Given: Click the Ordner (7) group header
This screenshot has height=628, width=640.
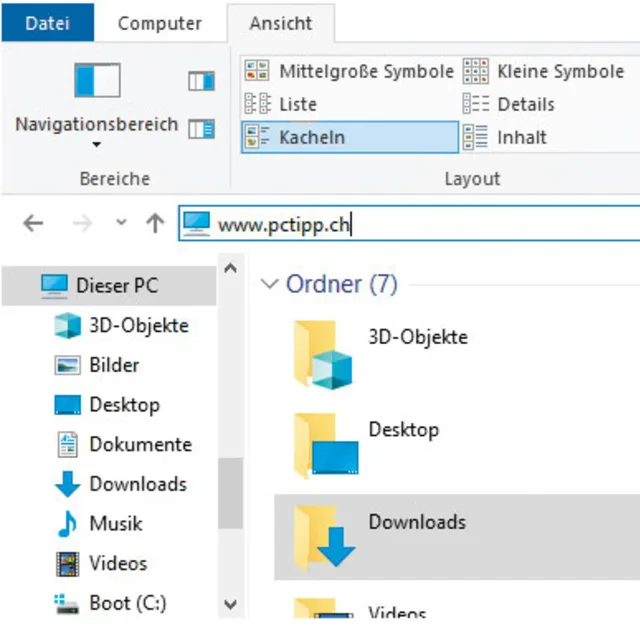Looking at the screenshot, I should pyautogui.click(x=342, y=284).
